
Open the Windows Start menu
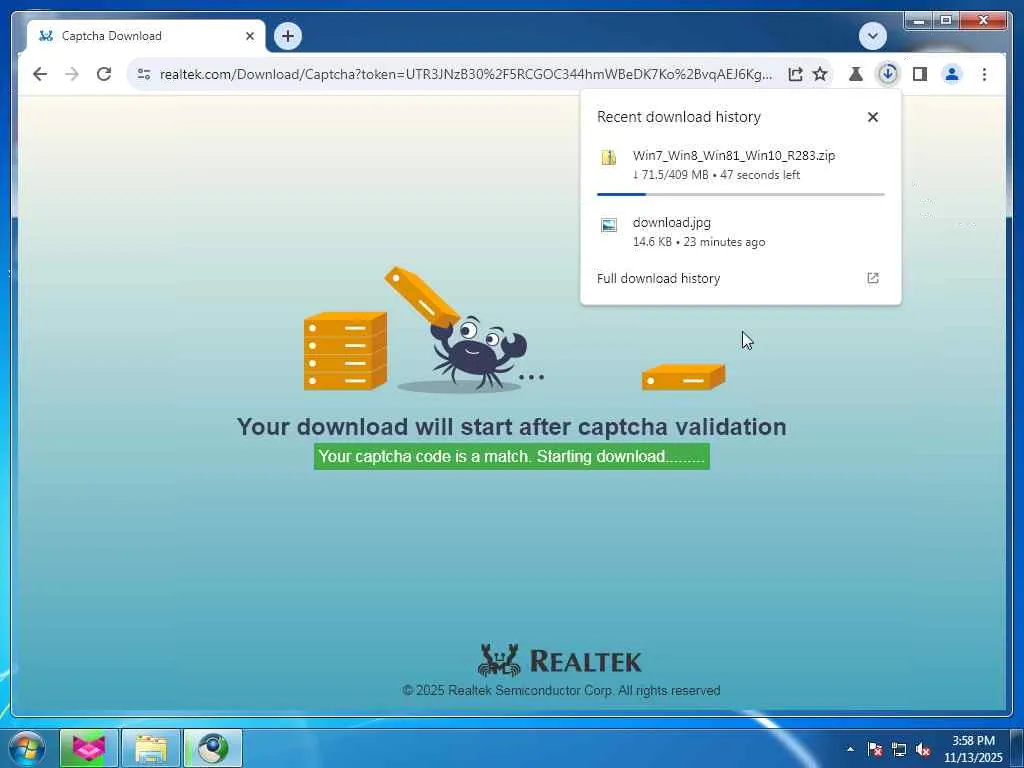tap(27, 748)
